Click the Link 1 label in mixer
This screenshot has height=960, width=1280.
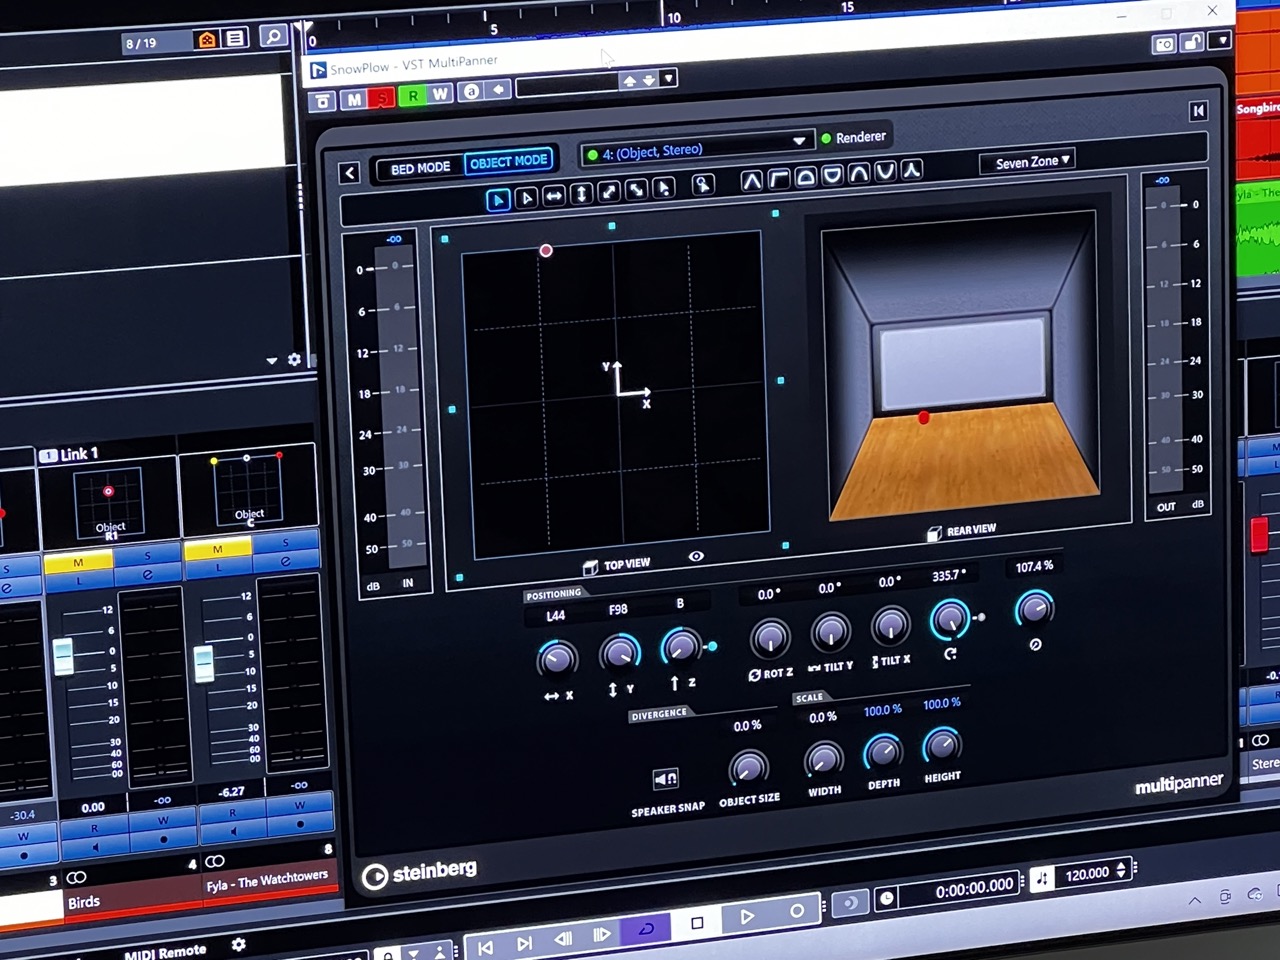point(79,454)
